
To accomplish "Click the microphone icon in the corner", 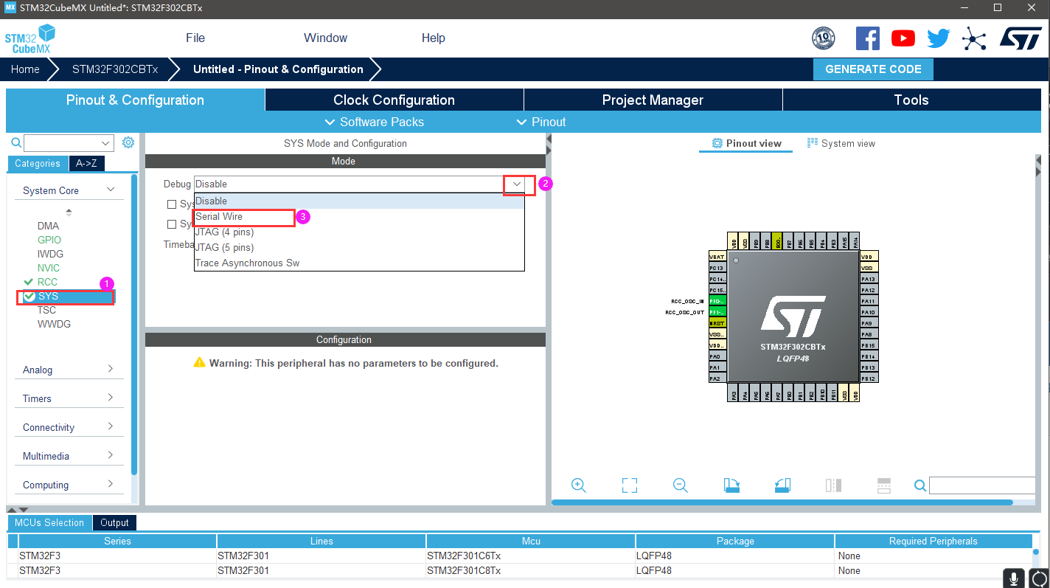I will point(1013,579).
